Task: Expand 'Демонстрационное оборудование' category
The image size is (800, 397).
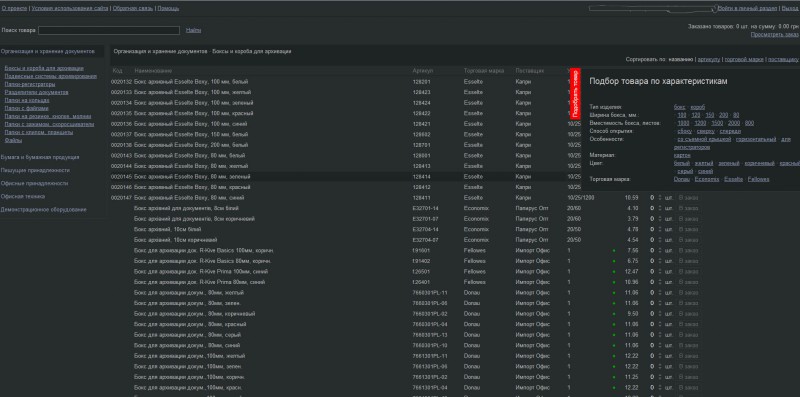Action: coord(44,210)
